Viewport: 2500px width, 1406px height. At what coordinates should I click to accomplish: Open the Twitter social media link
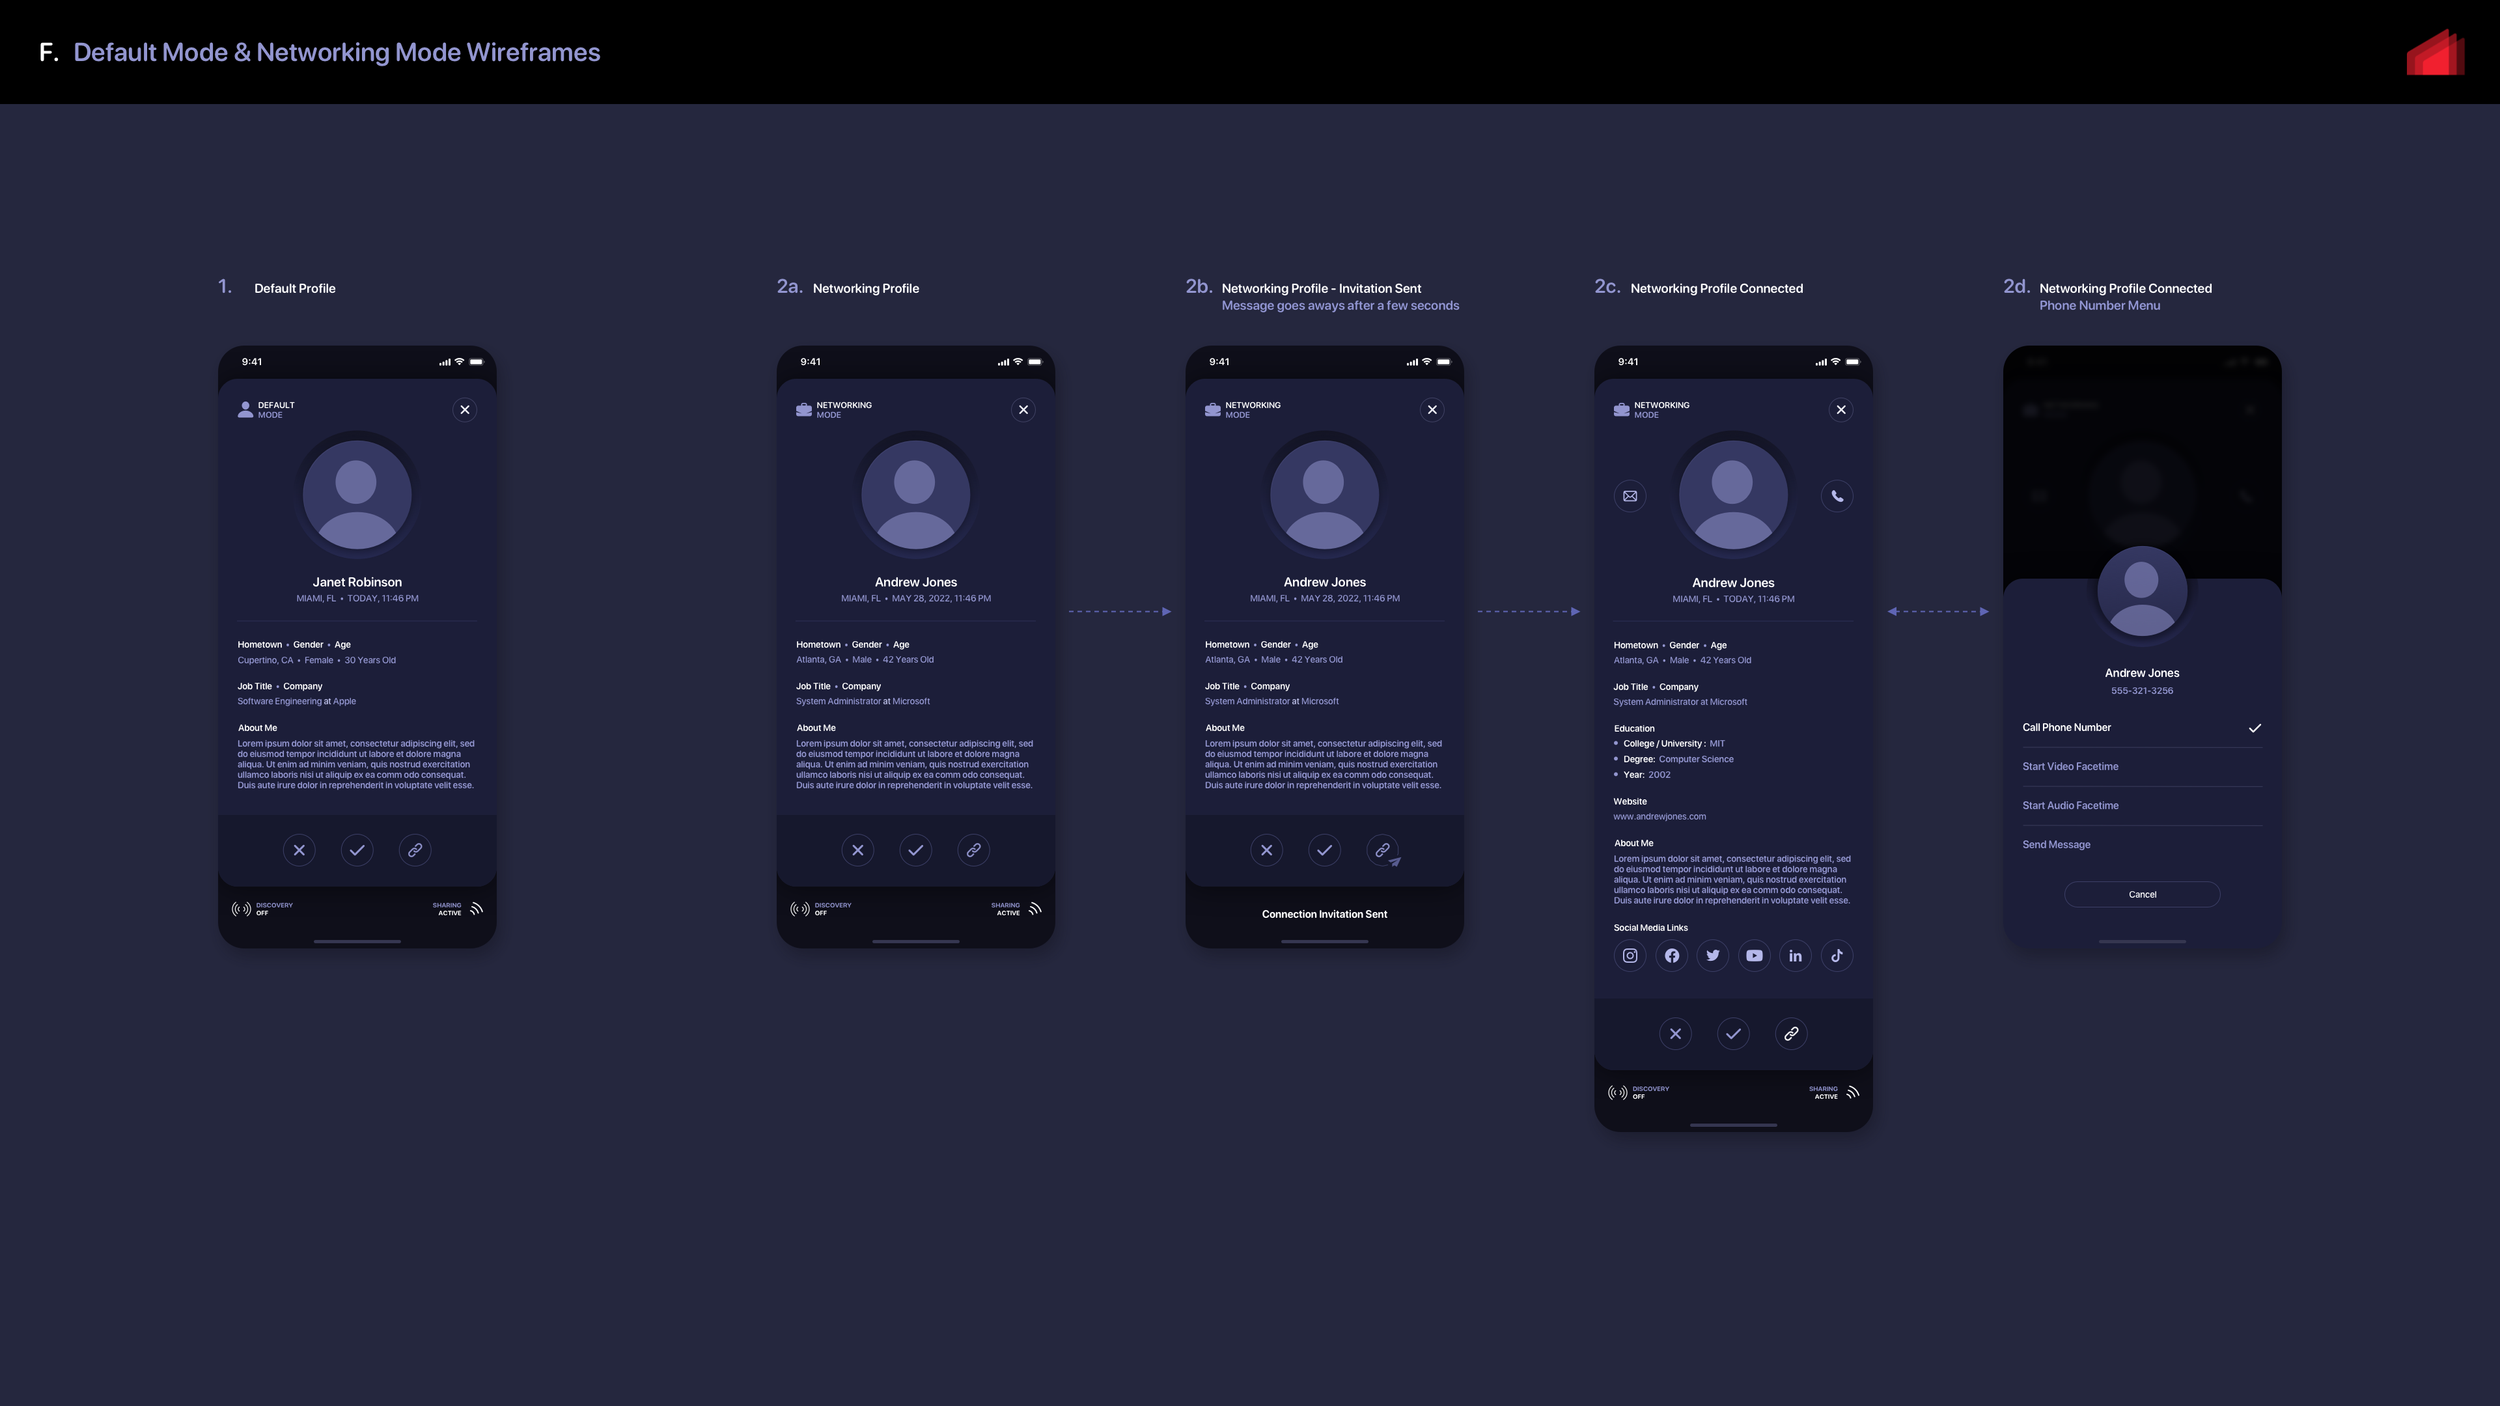1713,956
